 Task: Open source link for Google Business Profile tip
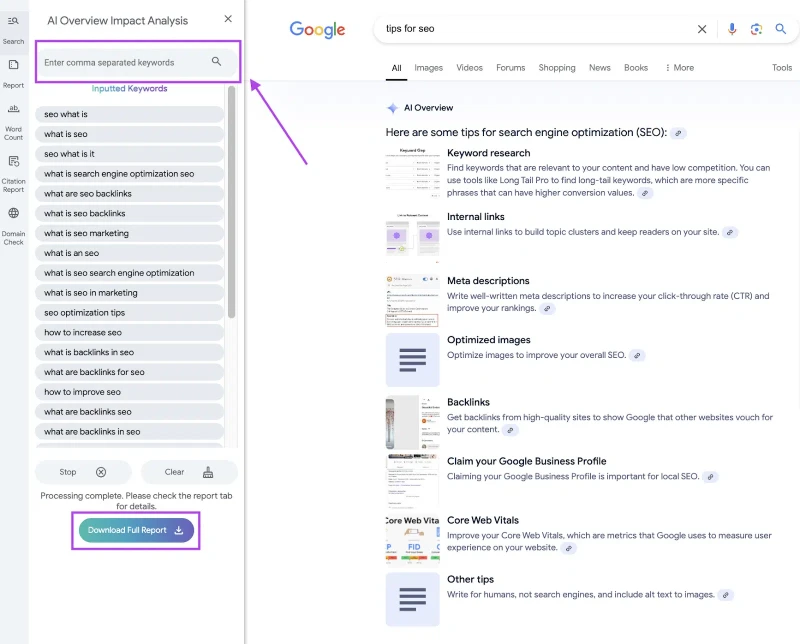[710, 477]
